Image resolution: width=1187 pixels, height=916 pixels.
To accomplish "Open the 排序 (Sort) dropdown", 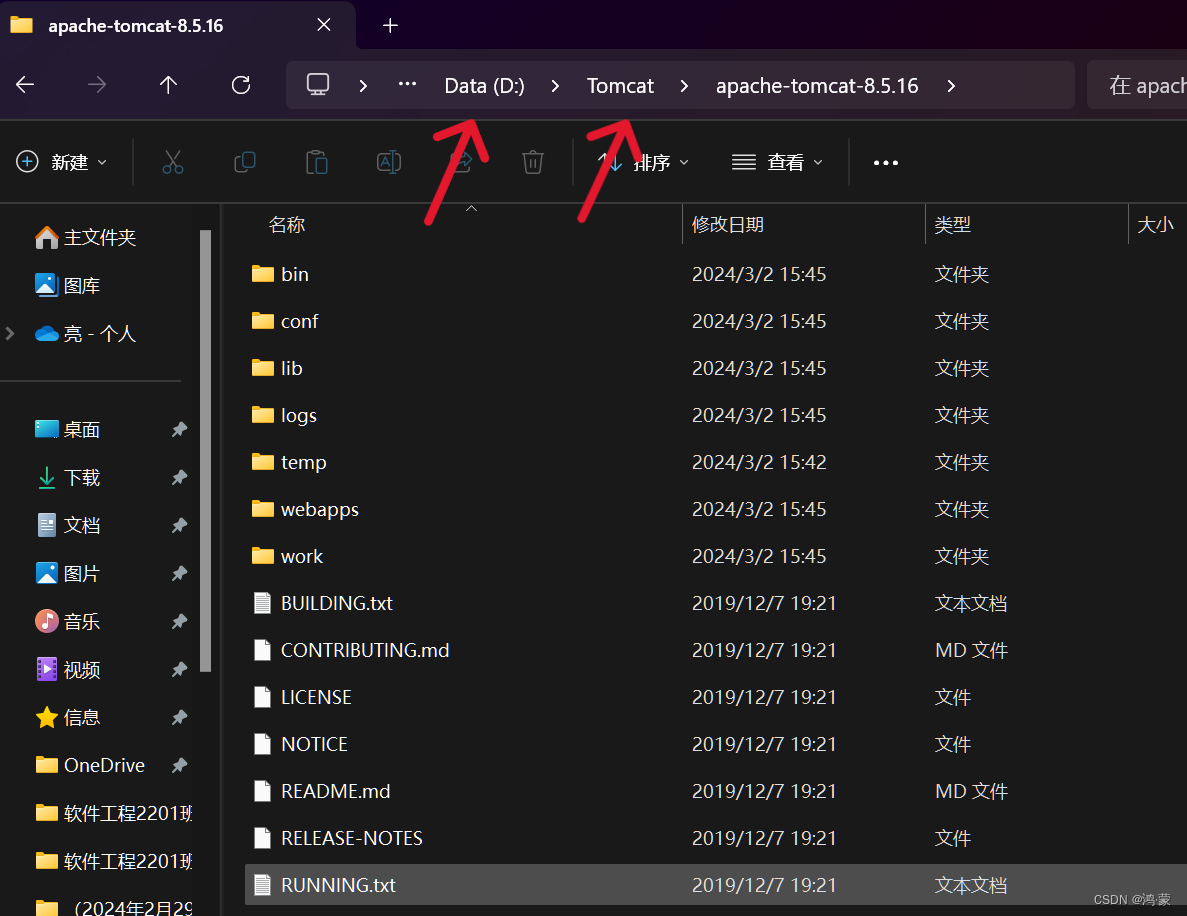I will point(643,162).
